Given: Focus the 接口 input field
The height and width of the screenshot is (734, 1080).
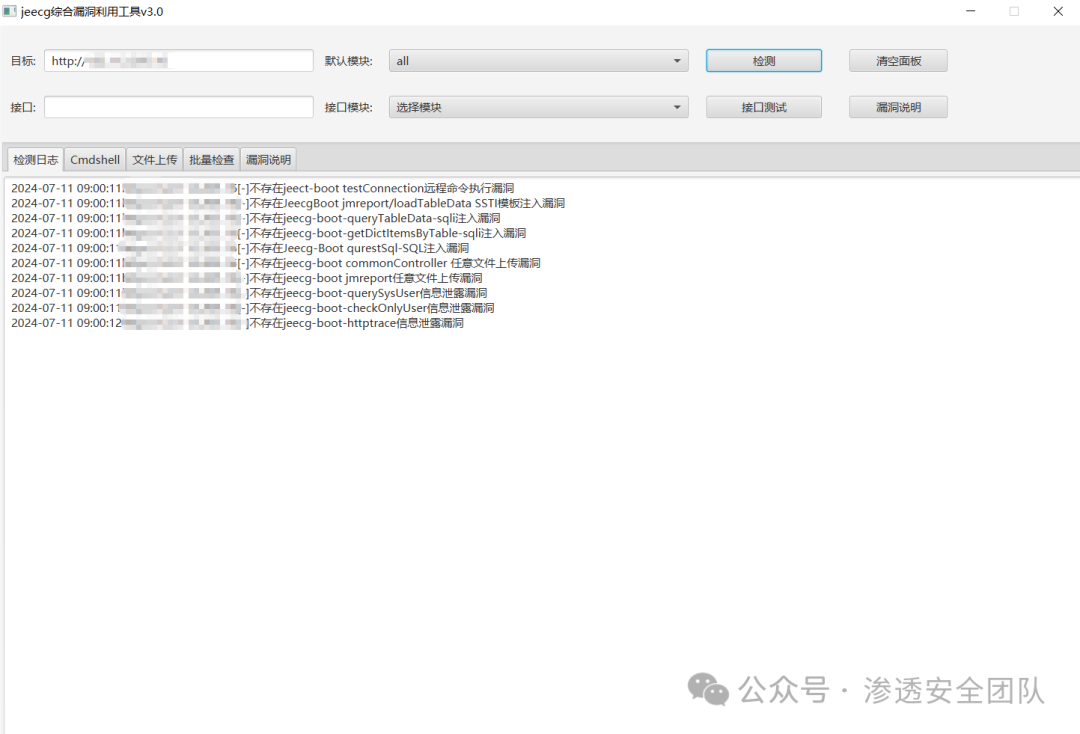Looking at the screenshot, I should [179, 107].
